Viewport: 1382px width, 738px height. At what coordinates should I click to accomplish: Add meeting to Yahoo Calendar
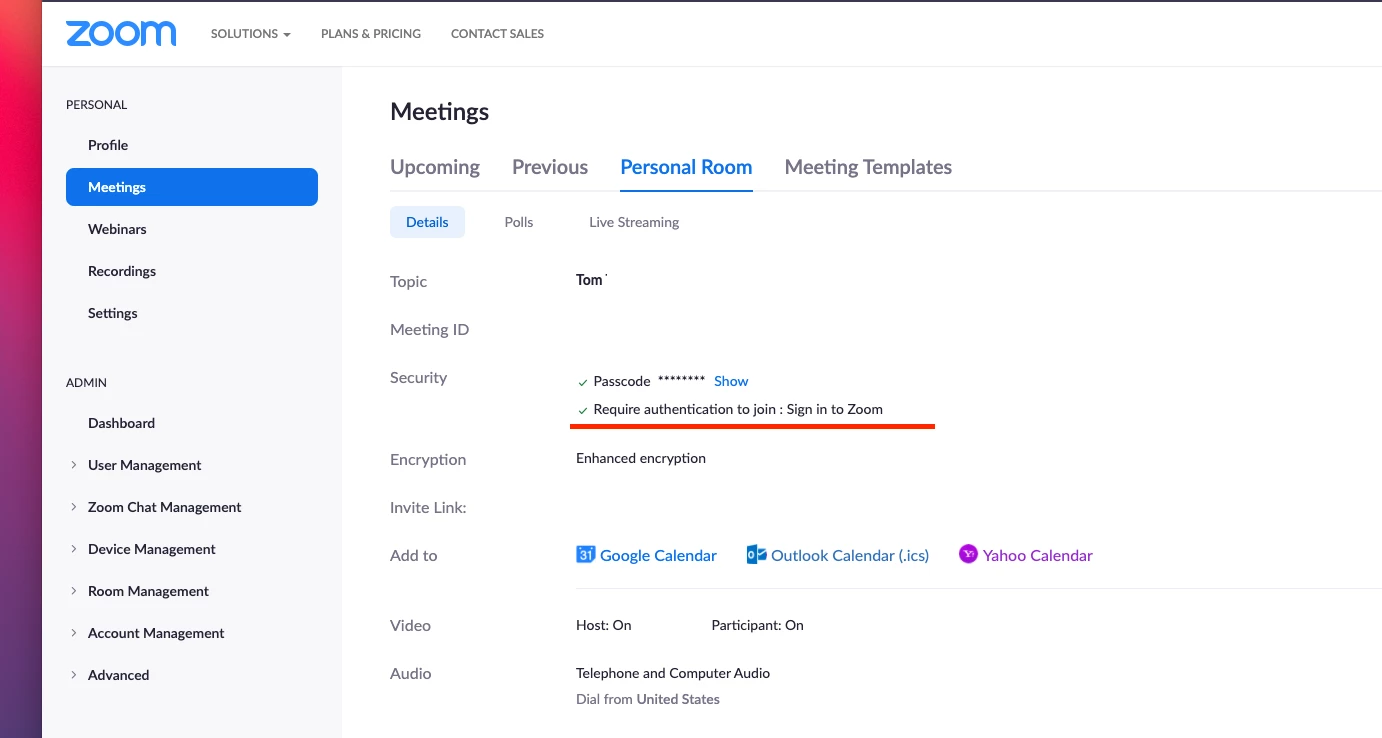pos(1037,555)
